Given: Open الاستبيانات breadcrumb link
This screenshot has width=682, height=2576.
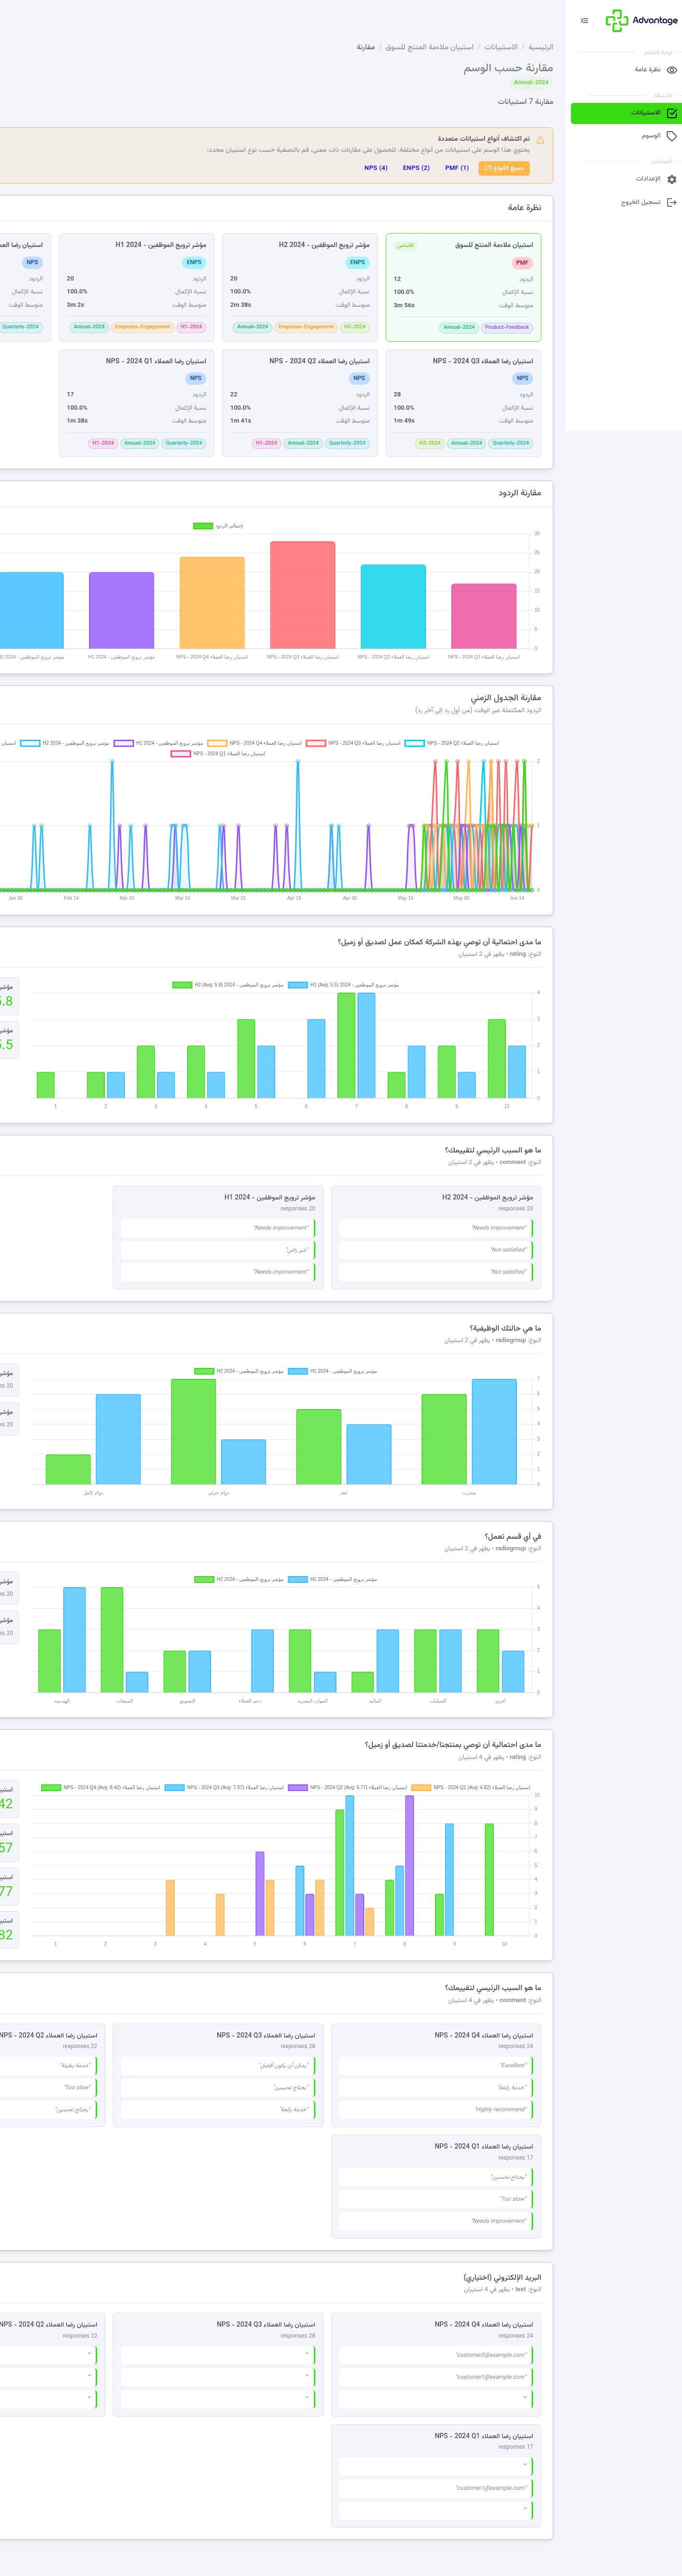Looking at the screenshot, I should (x=501, y=47).
